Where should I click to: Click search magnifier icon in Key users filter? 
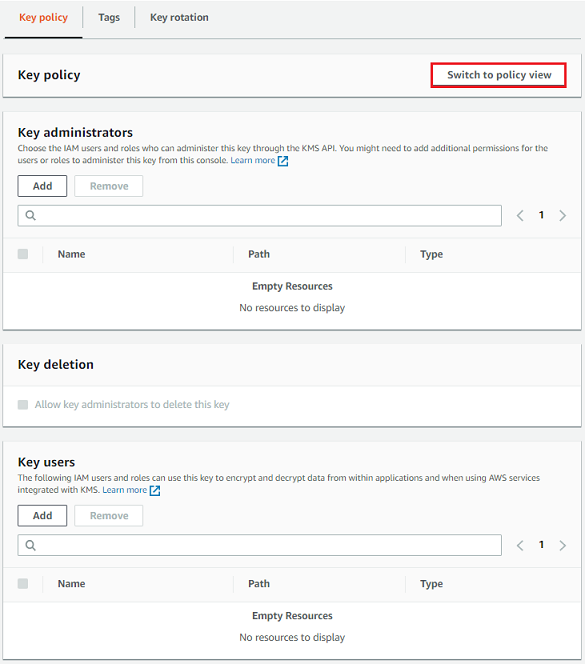click(x=30, y=545)
